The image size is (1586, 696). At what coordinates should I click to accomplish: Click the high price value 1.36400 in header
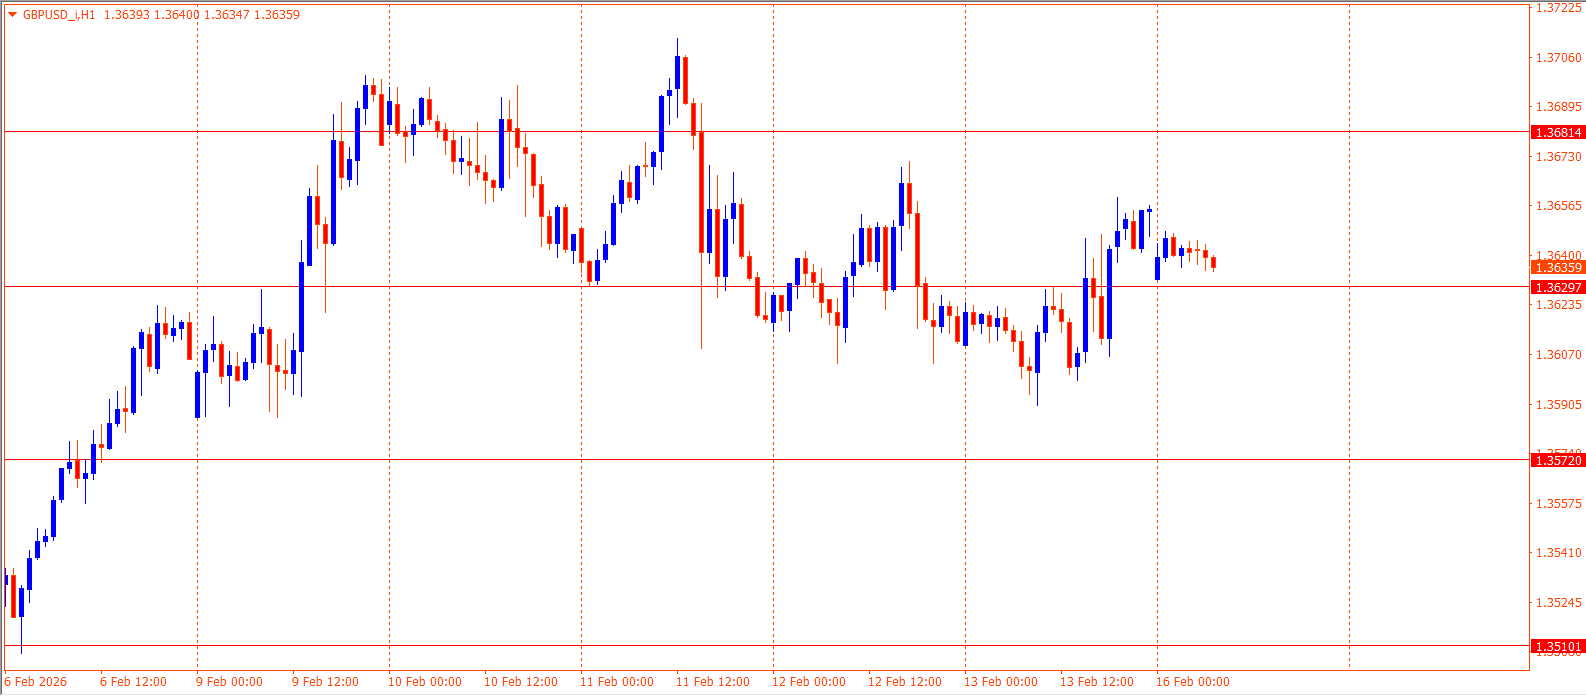click(176, 15)
